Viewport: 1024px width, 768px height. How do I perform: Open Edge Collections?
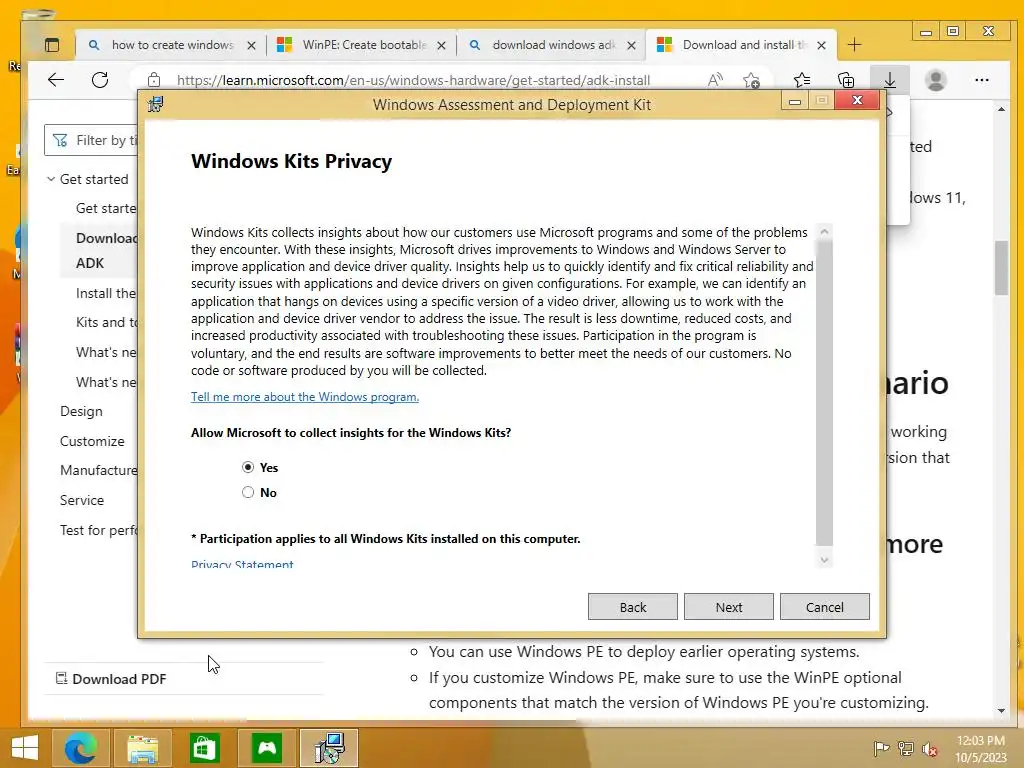click(x=846, y=80)
